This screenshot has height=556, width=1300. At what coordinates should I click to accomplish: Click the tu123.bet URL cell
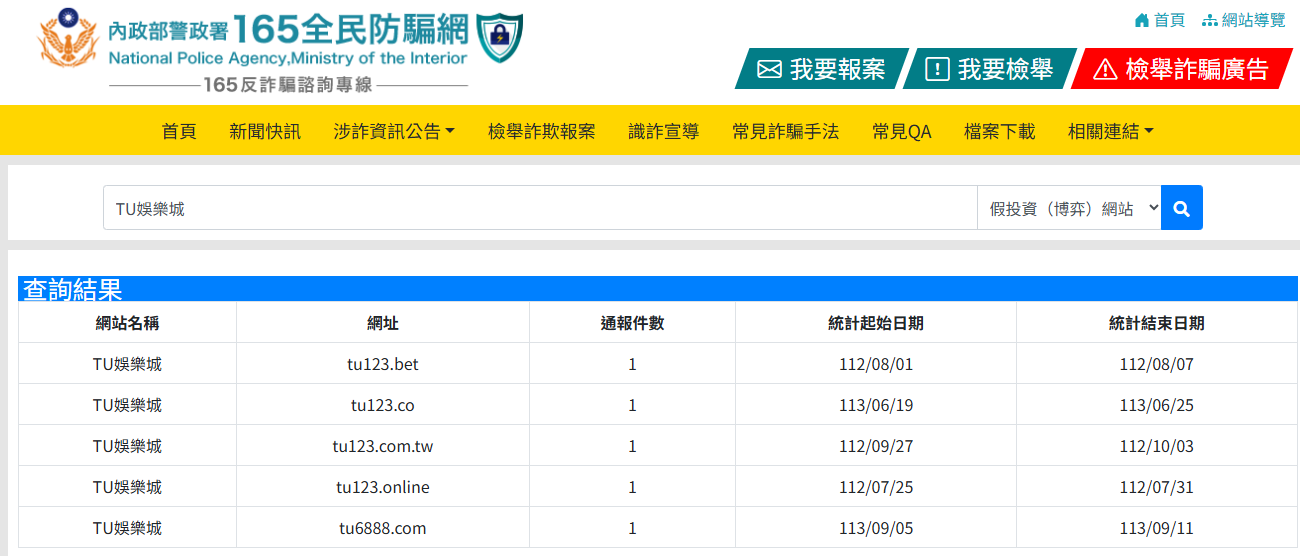[383, 364]
